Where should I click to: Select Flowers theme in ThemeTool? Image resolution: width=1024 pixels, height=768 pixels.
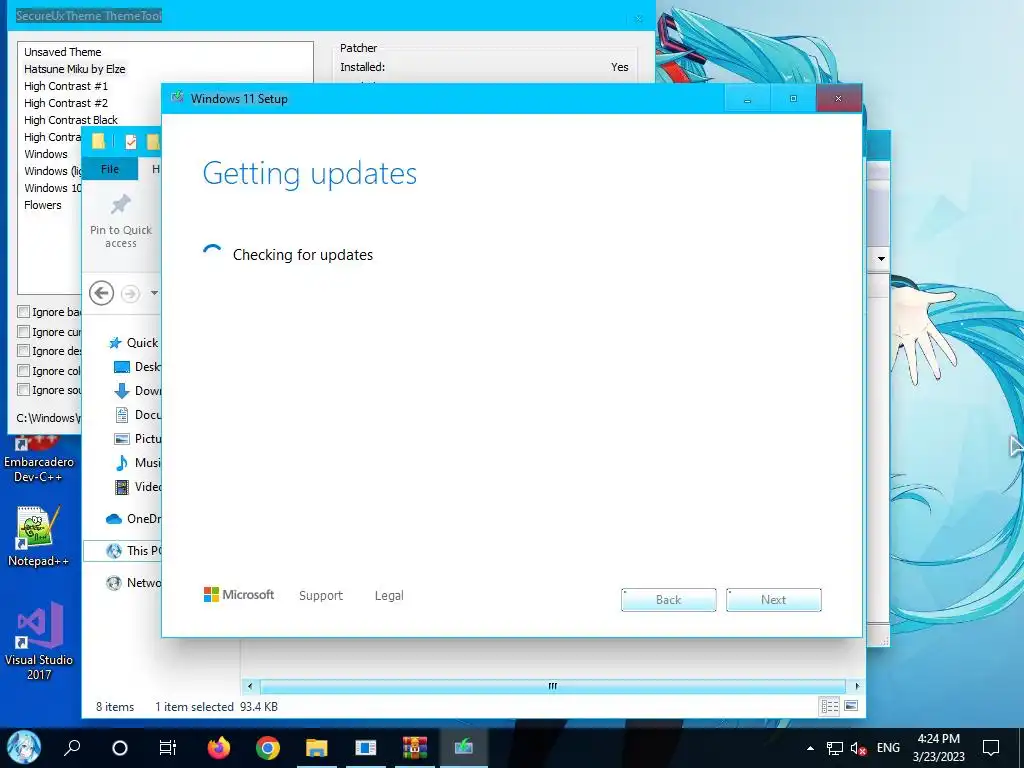click(x=42, y=204)
